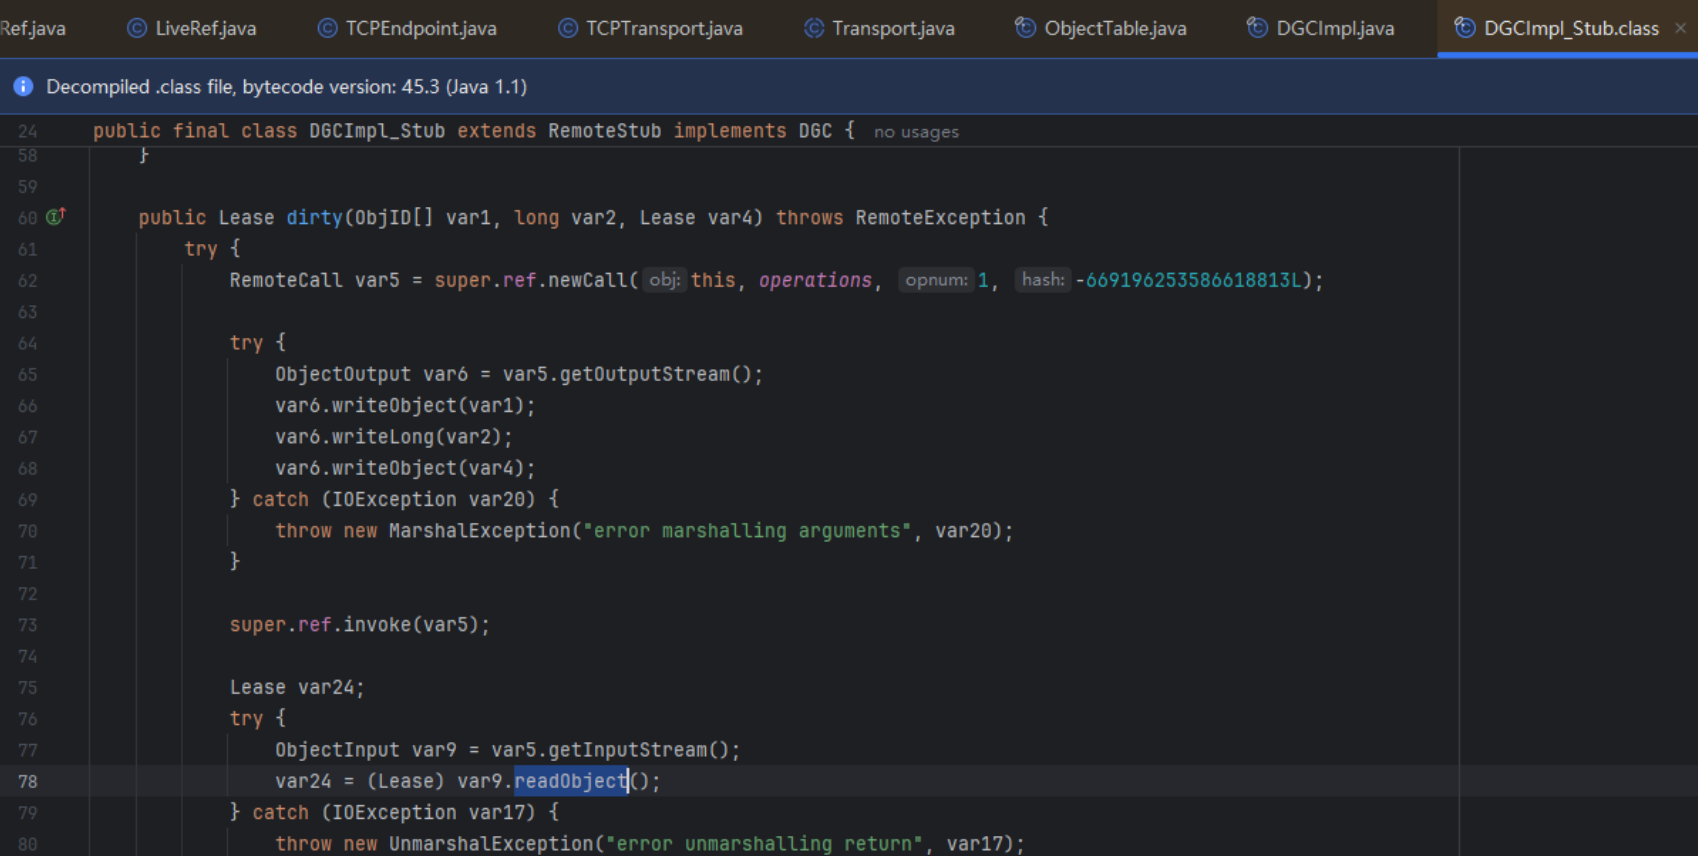Click the info icon in the decompiled banner
1698x856 pixels.
tap(23, 87)
